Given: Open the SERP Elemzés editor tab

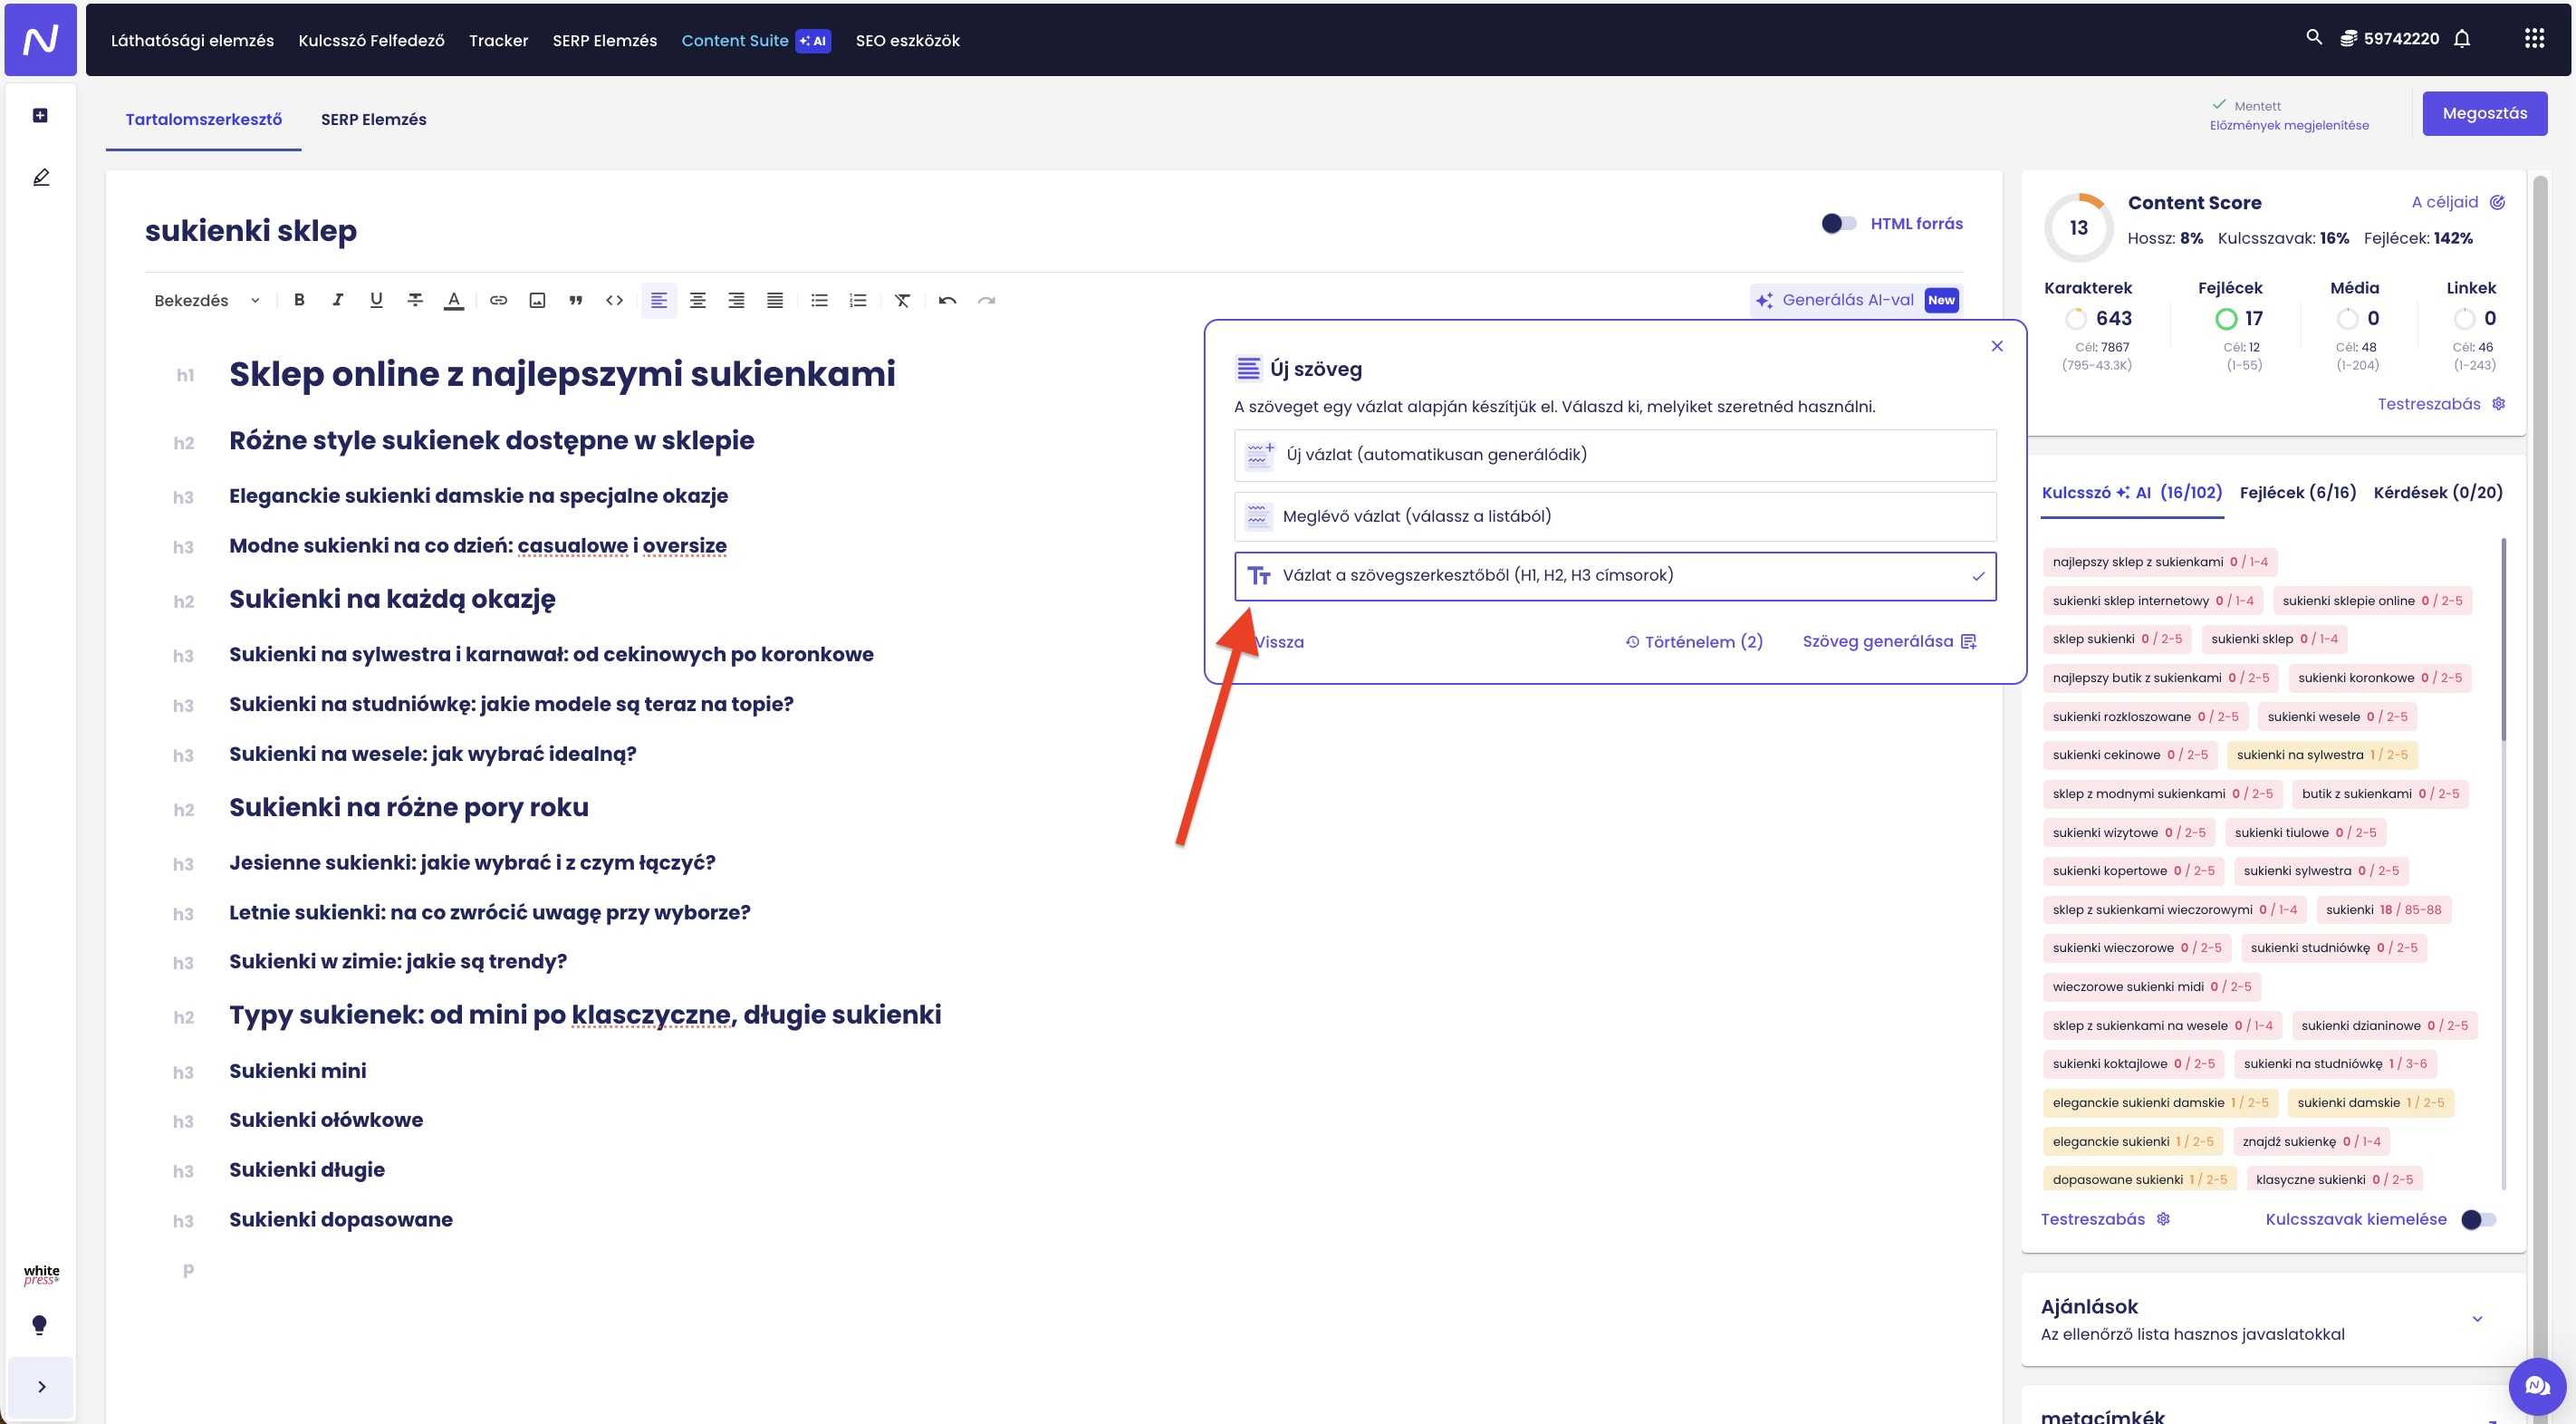Looking at the screenshot, I should (373, 119).
